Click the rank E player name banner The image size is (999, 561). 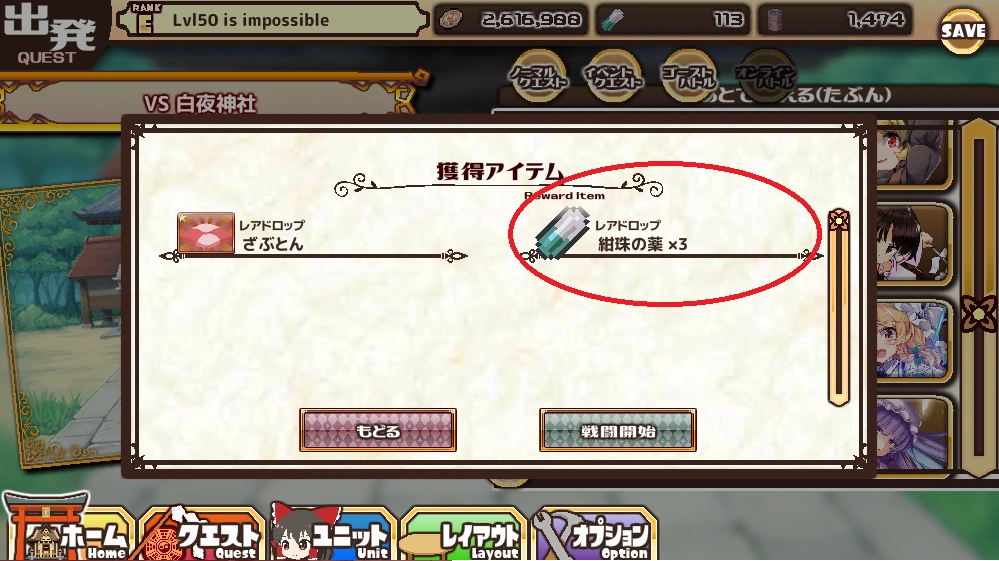273,19
